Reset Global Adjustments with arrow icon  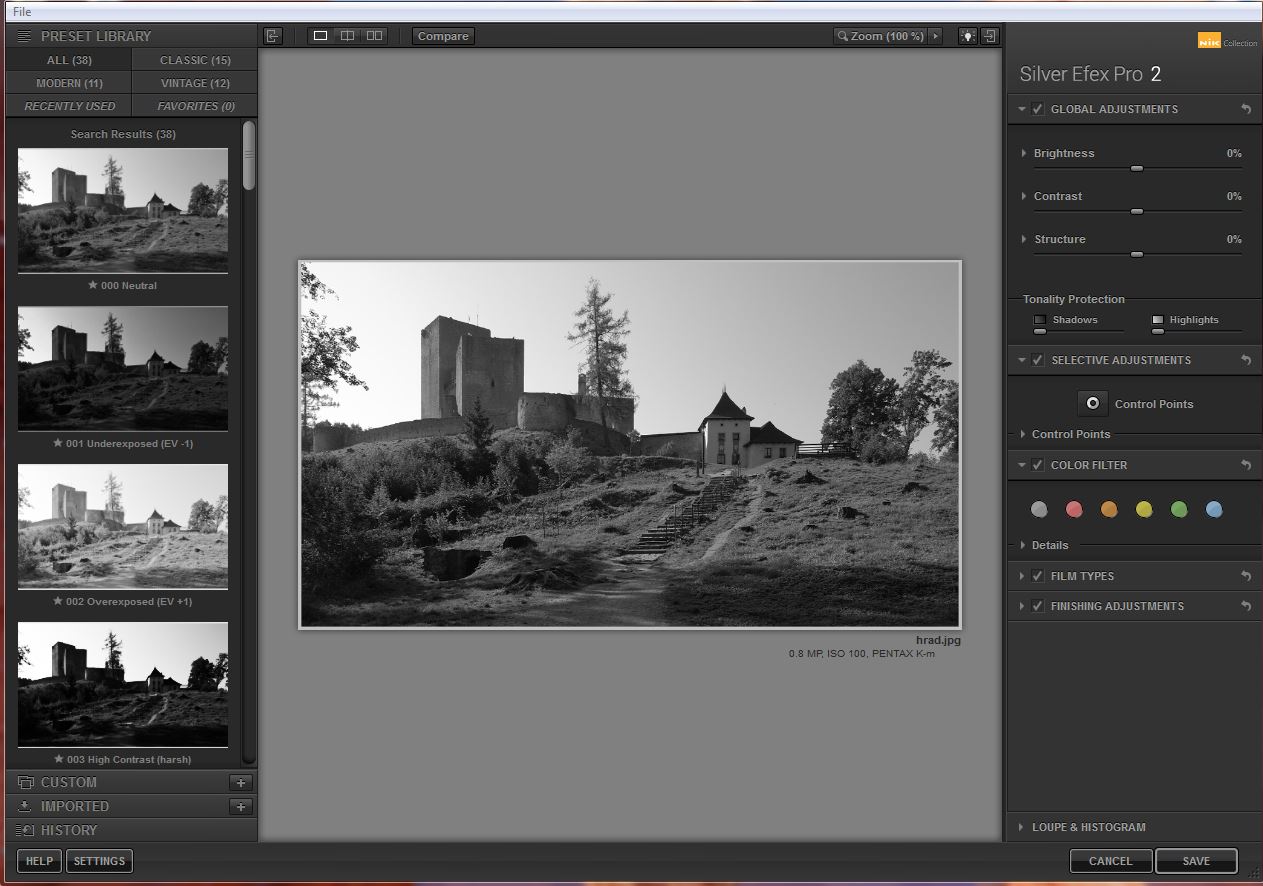1246,109
